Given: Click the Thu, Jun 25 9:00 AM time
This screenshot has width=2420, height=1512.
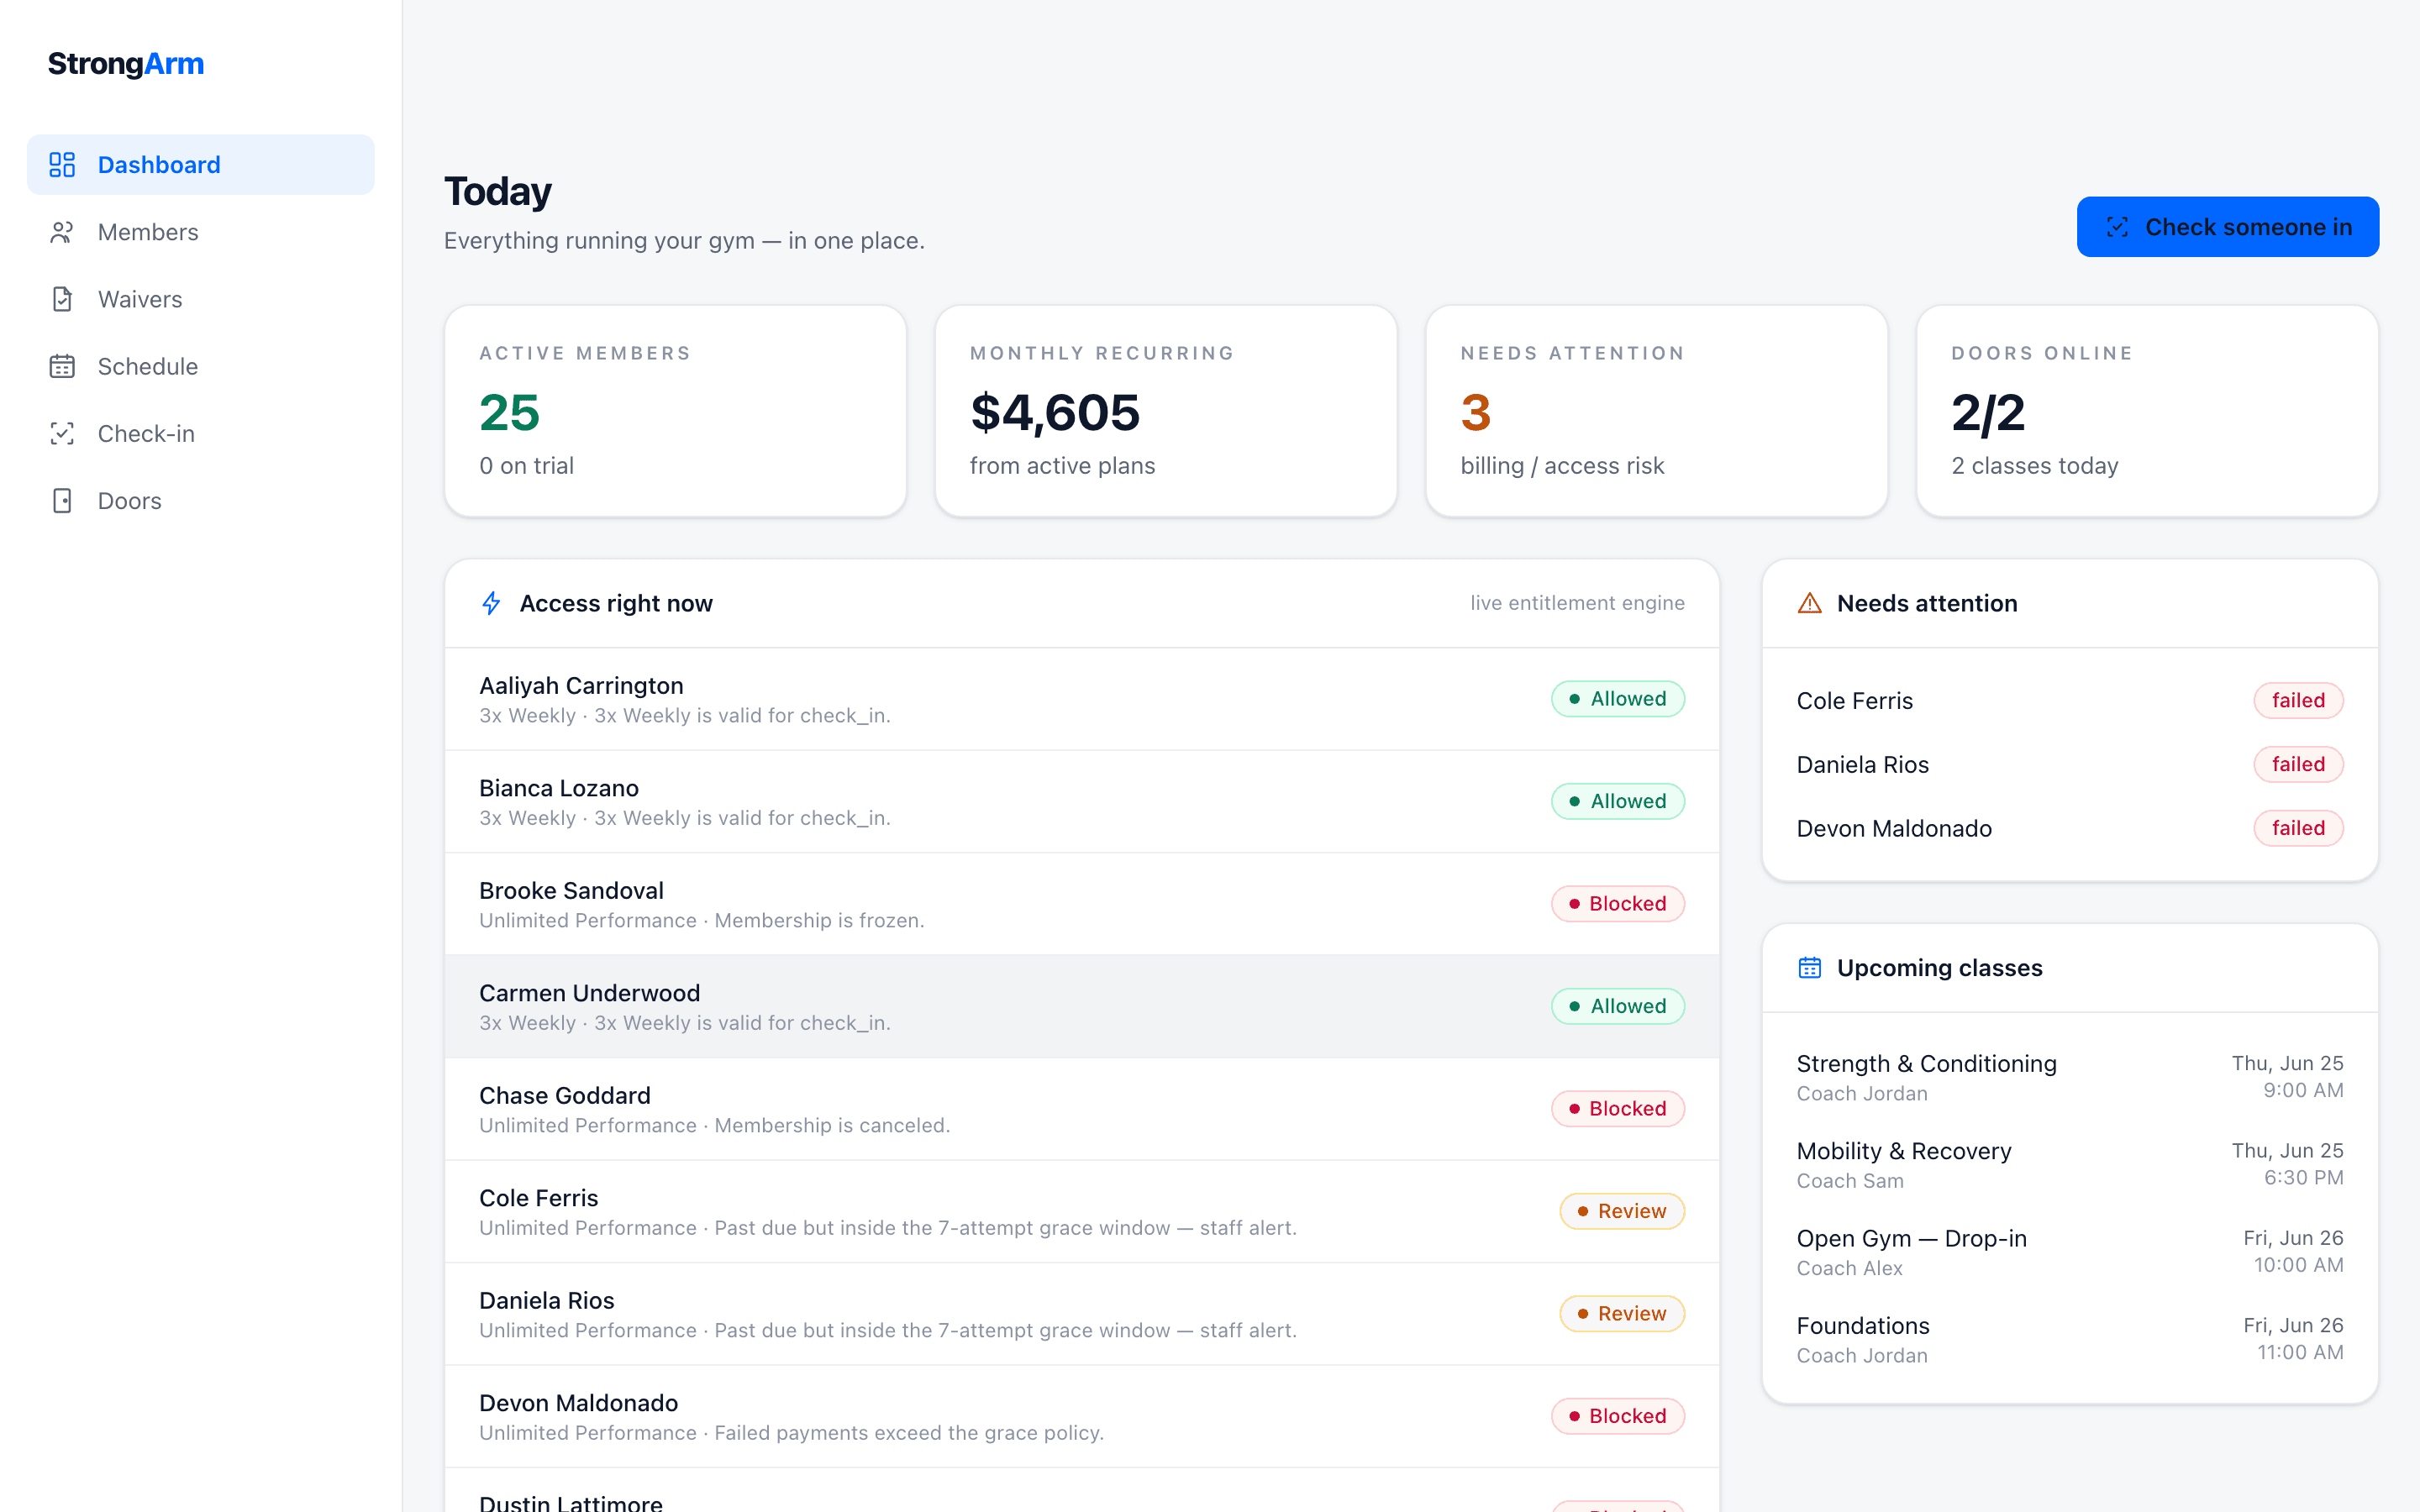Looking at the screenshot, I should coord(2287,1077).
